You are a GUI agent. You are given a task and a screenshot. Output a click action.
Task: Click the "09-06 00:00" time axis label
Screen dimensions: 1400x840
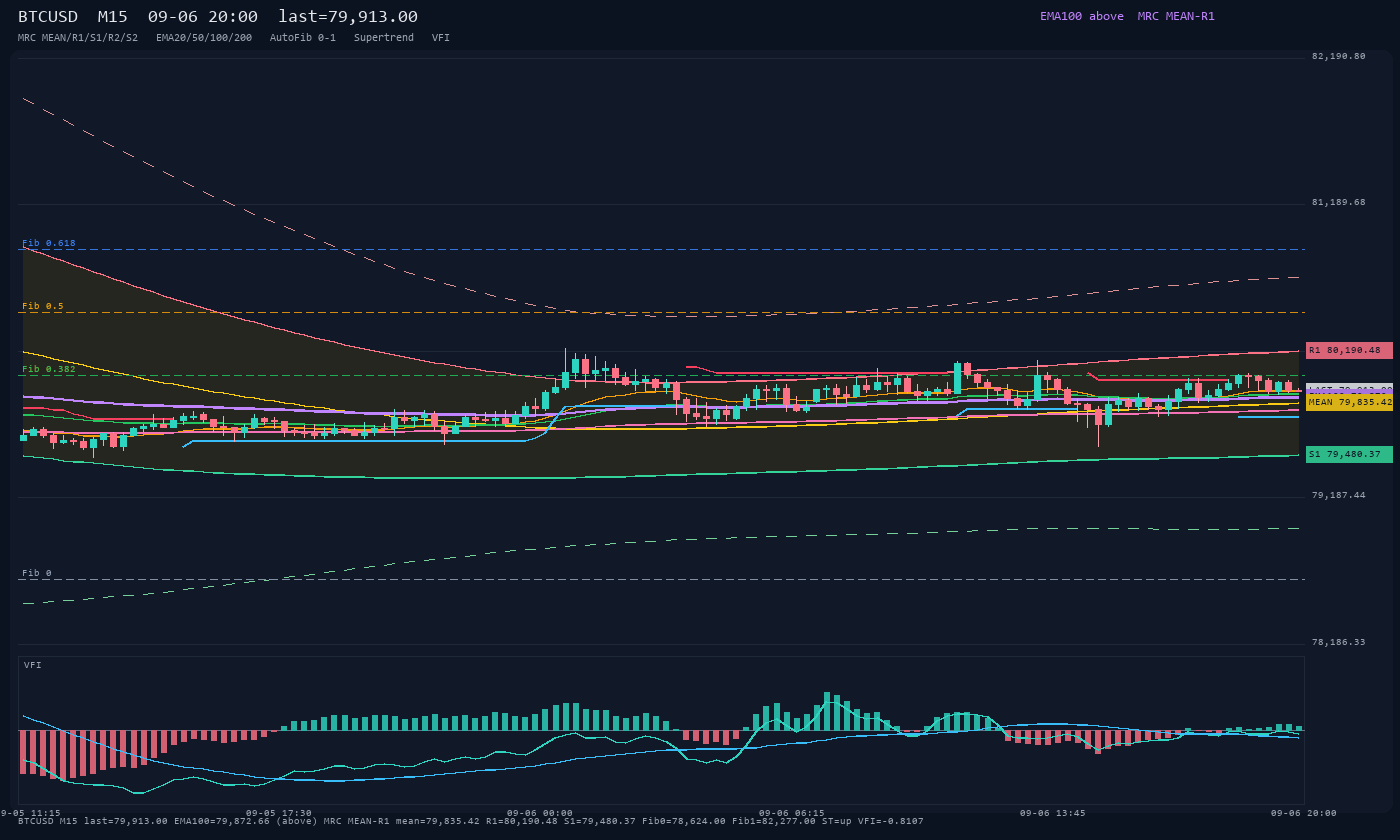pyautogui.click(x=540, y=813)
